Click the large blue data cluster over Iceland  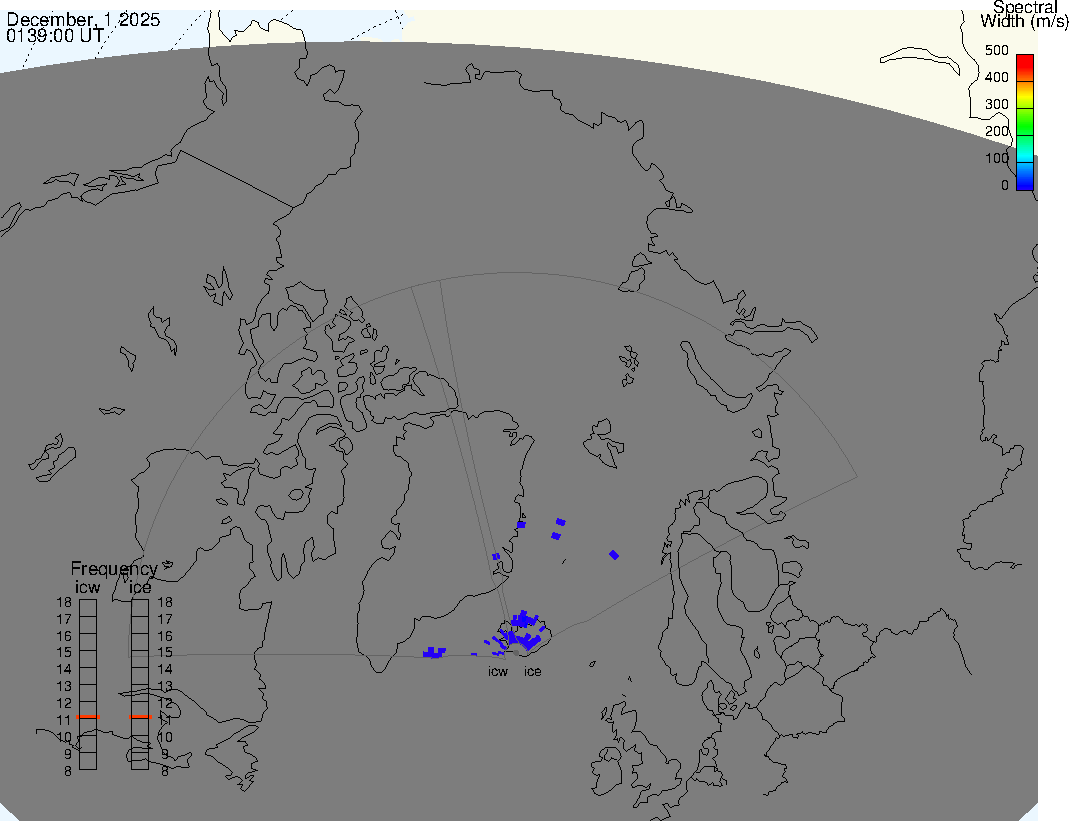point(524,631)
